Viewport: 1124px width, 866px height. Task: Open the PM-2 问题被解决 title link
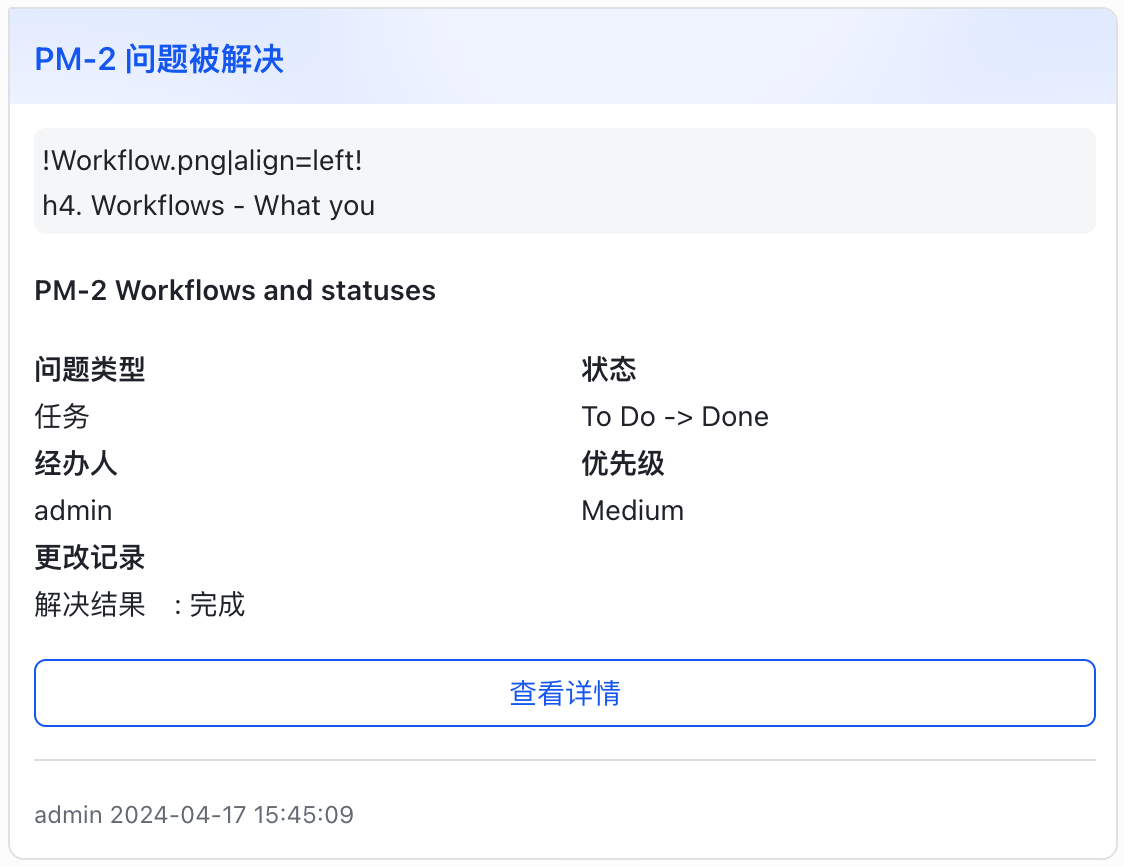click(x=159, y=60)
